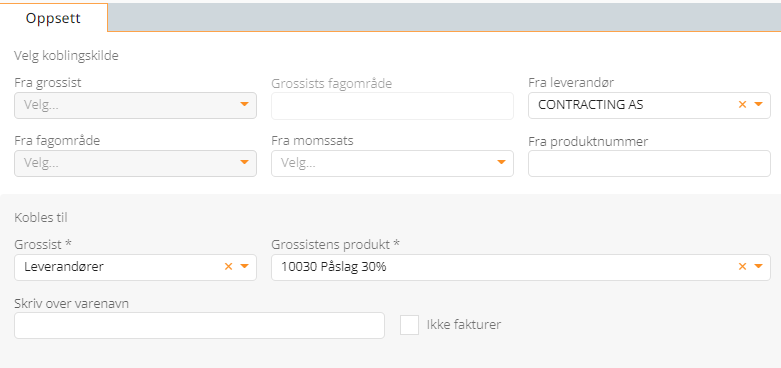Switch to the Oppsett tab

(53, 18)
